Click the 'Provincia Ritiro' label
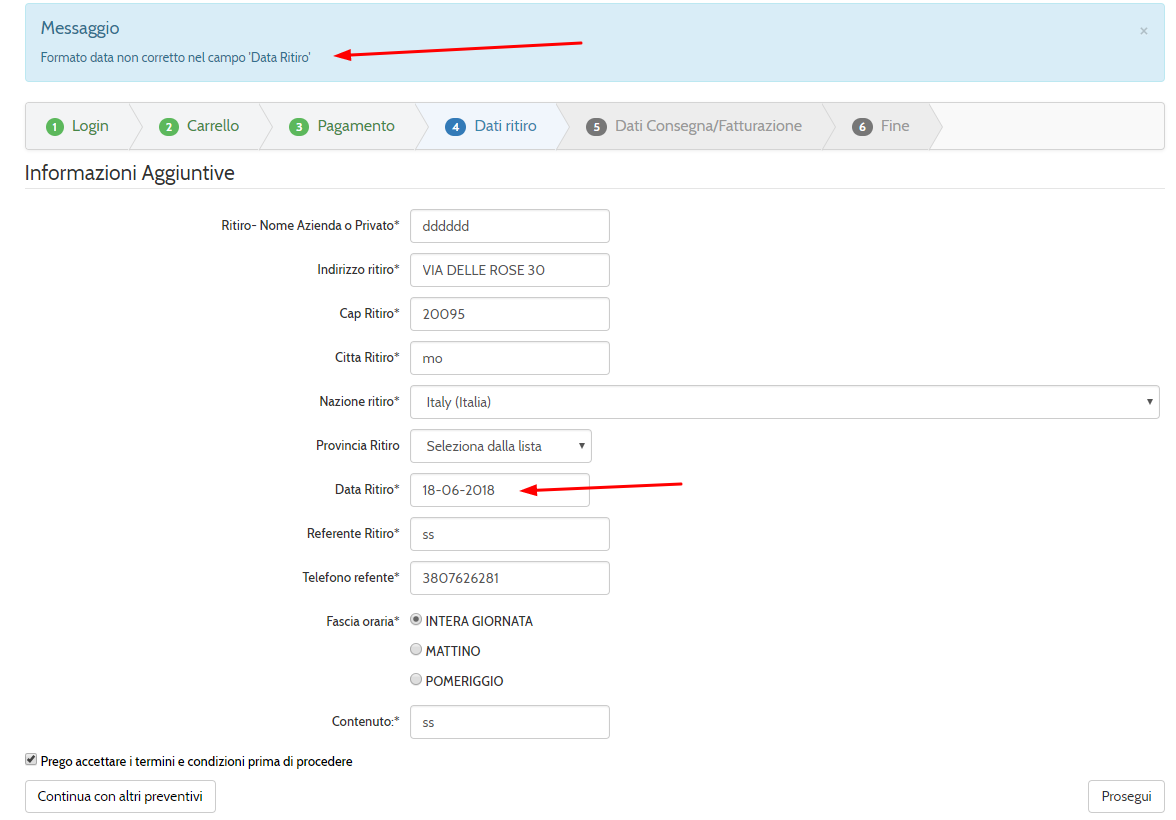1176x820 pixels. [358, 446]
